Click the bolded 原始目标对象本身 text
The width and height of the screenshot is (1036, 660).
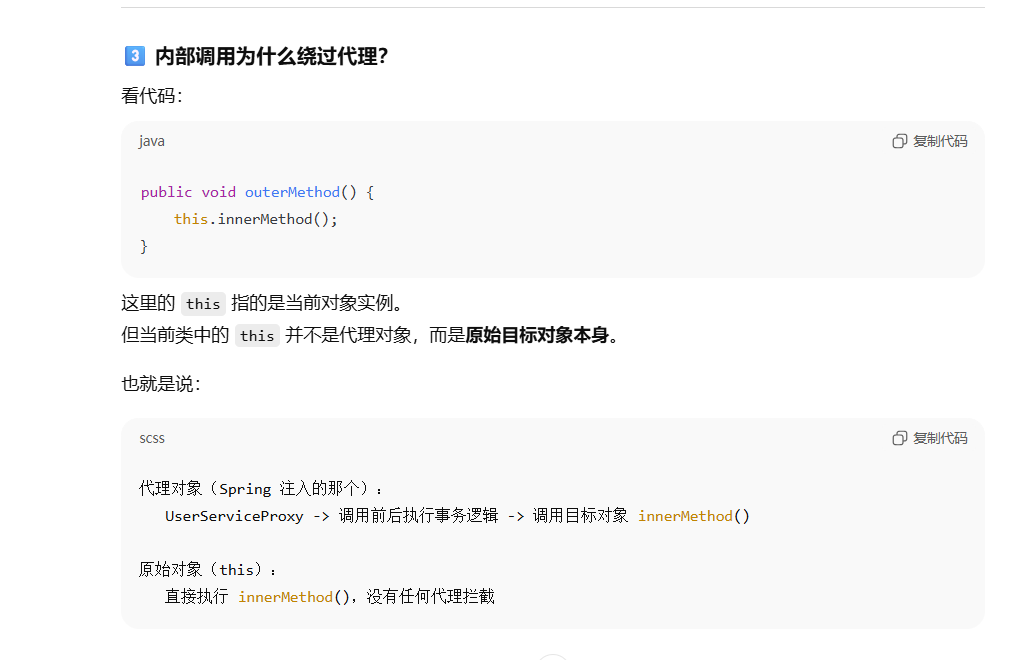[540, 335]
